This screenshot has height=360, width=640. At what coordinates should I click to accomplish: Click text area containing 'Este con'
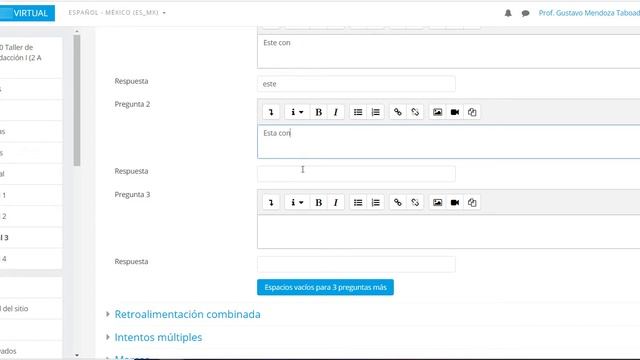pos(449,51)
